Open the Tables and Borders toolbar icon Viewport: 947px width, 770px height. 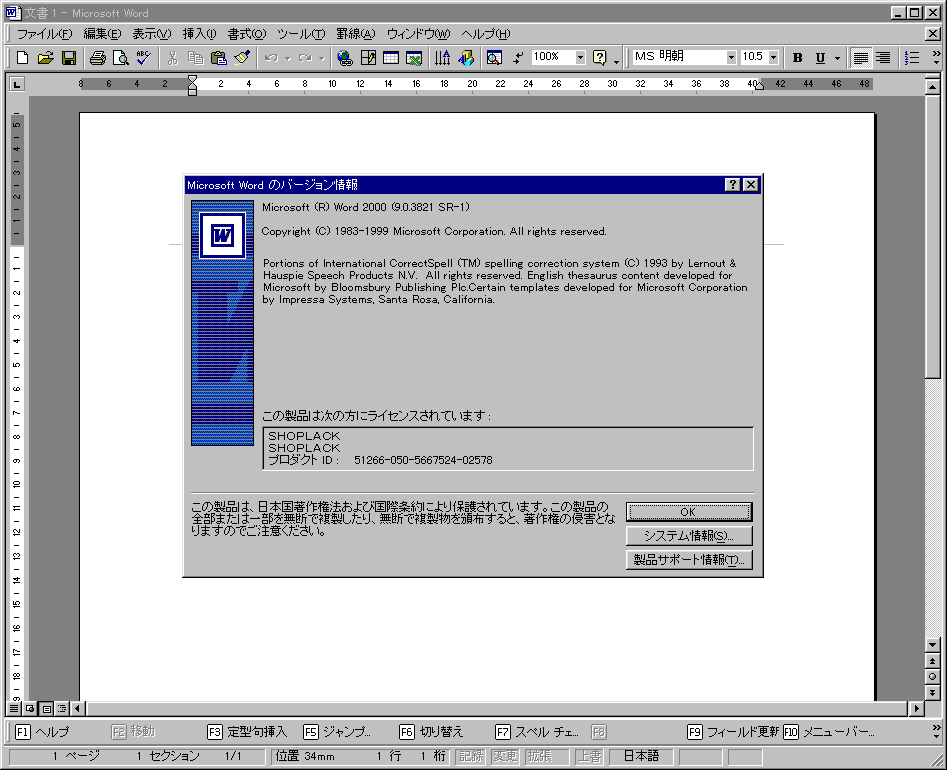coord(368,57)
